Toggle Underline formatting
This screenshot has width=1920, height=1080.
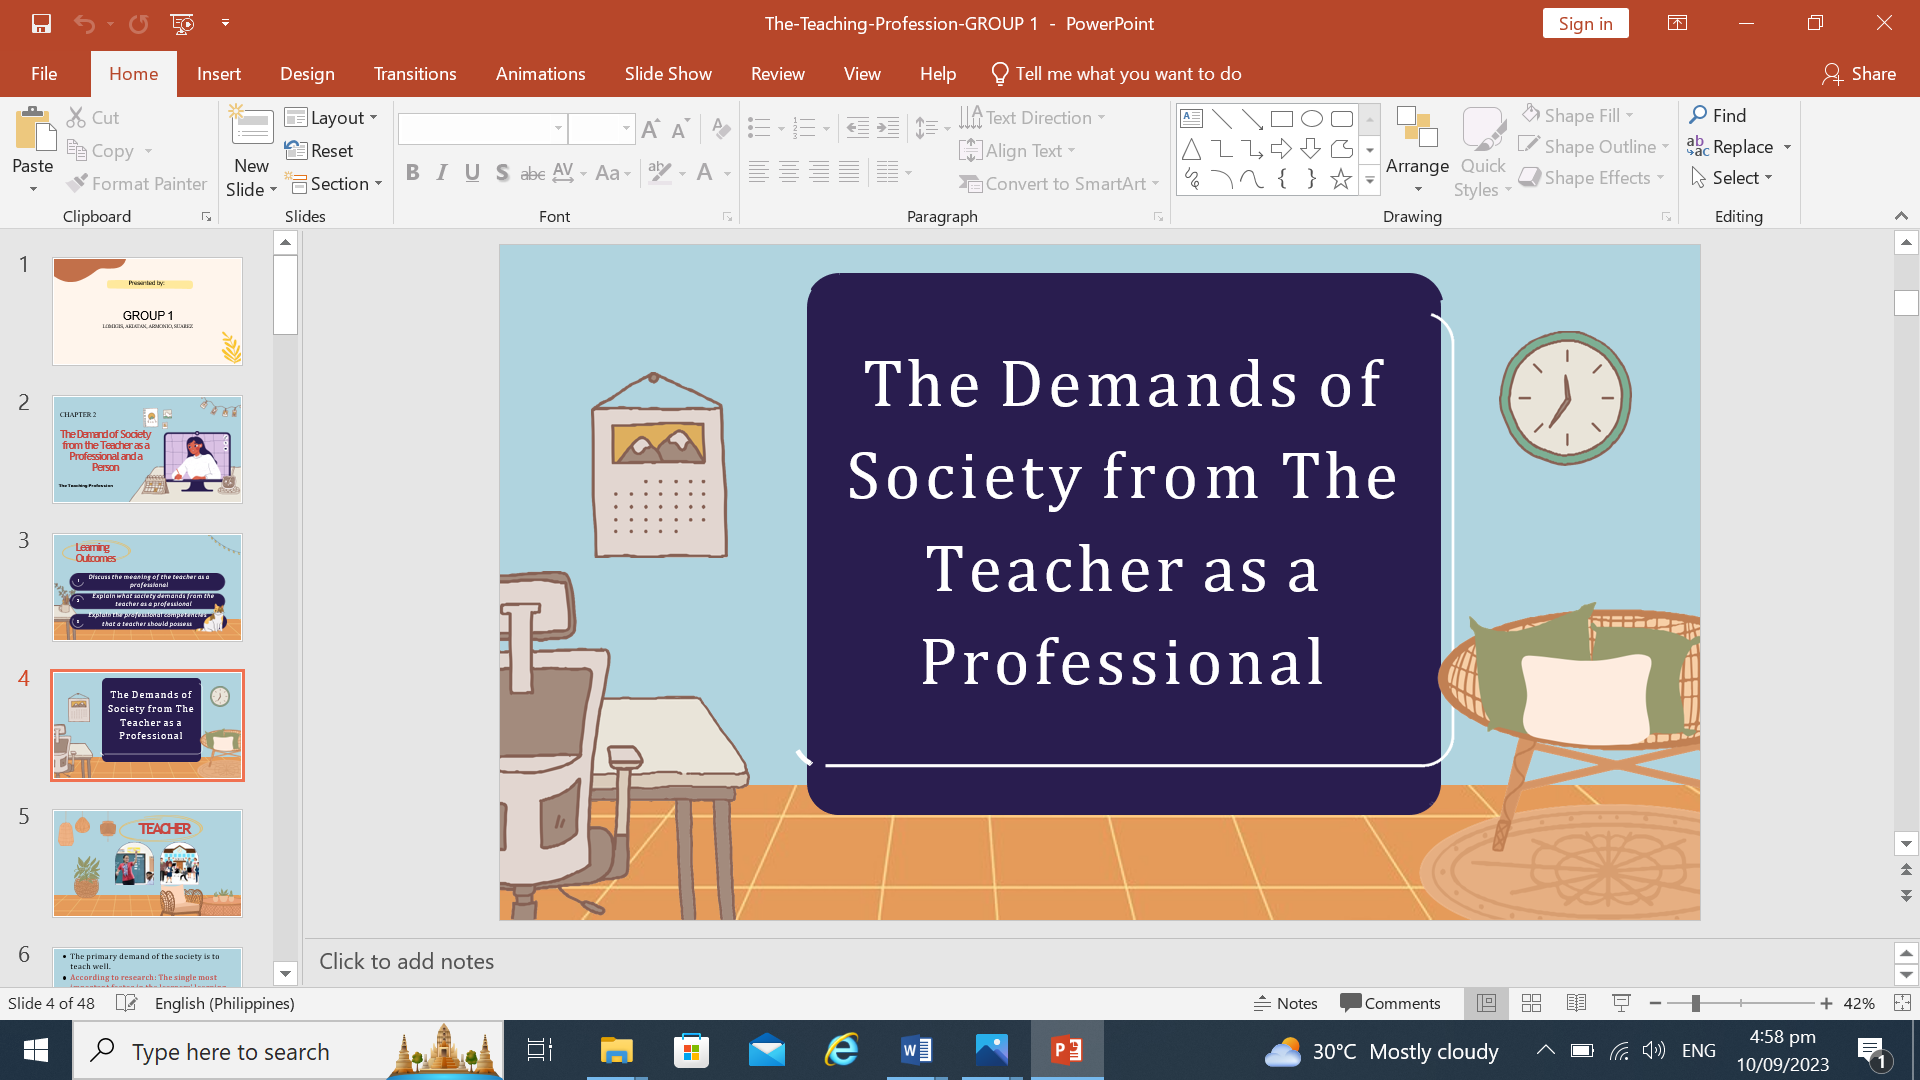pyautogui.click(x=472, y=173)
